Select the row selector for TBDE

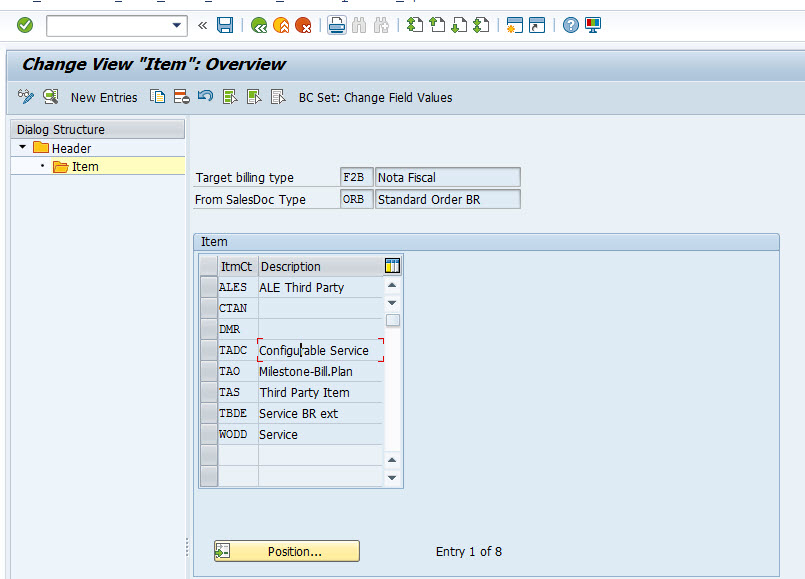point(208,414)
